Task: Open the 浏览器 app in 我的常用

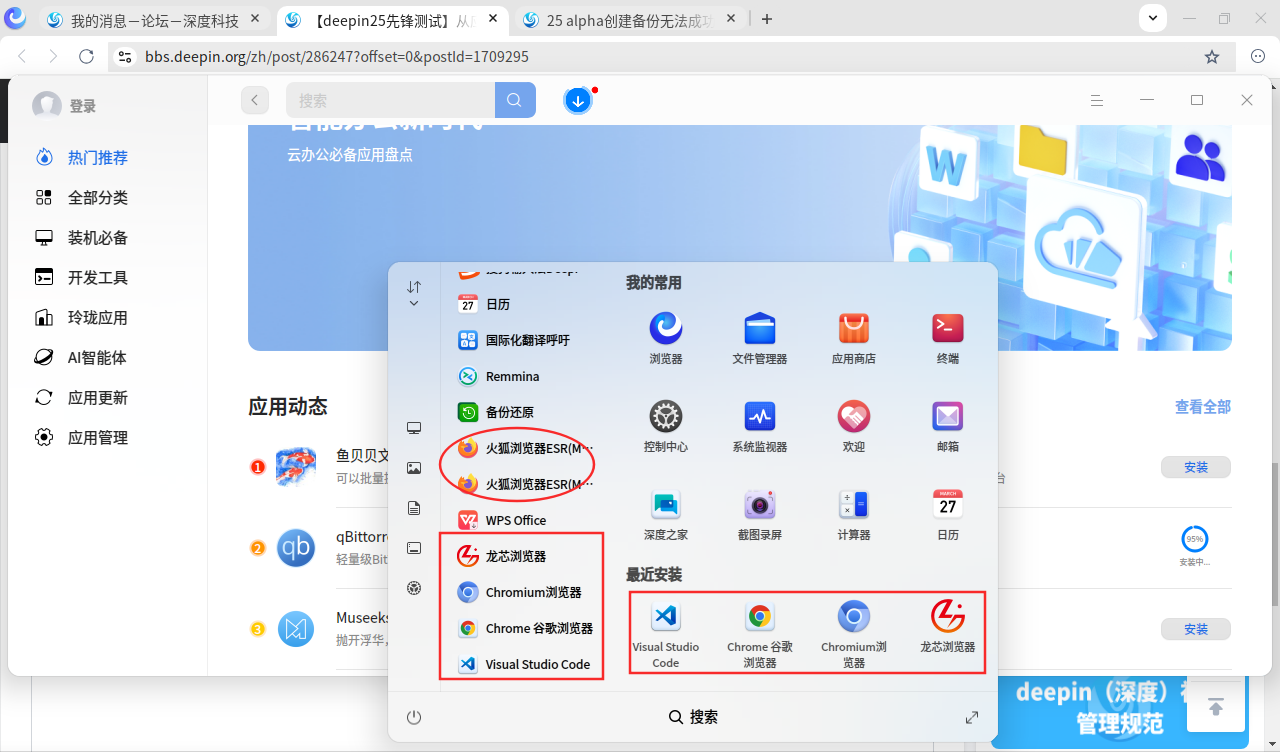Action: 666,328
